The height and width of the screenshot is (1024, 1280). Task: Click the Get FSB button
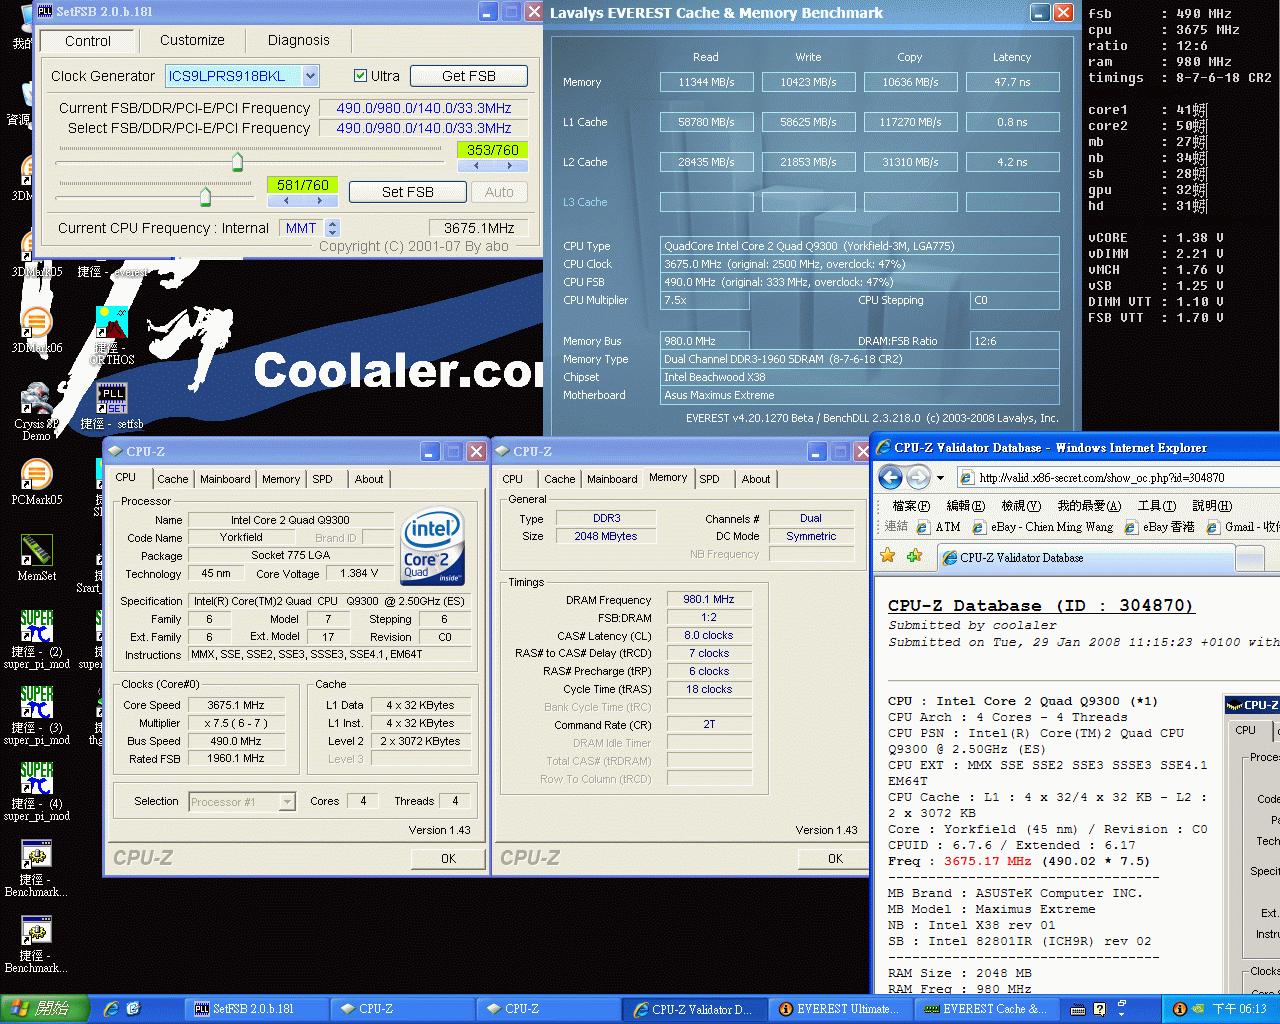coord(468,76)
